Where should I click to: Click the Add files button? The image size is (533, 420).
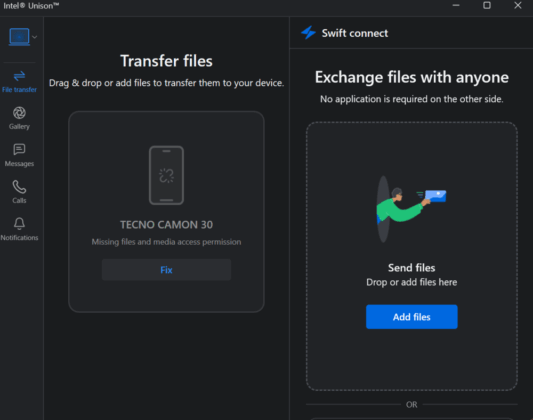click(x=412, y=317)
